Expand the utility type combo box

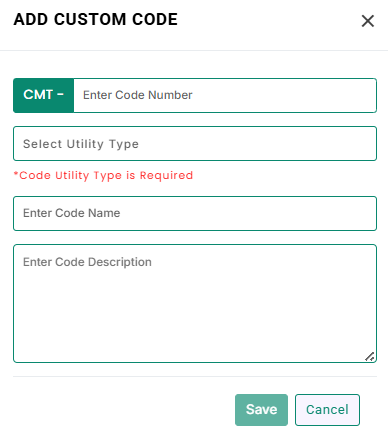195,143
